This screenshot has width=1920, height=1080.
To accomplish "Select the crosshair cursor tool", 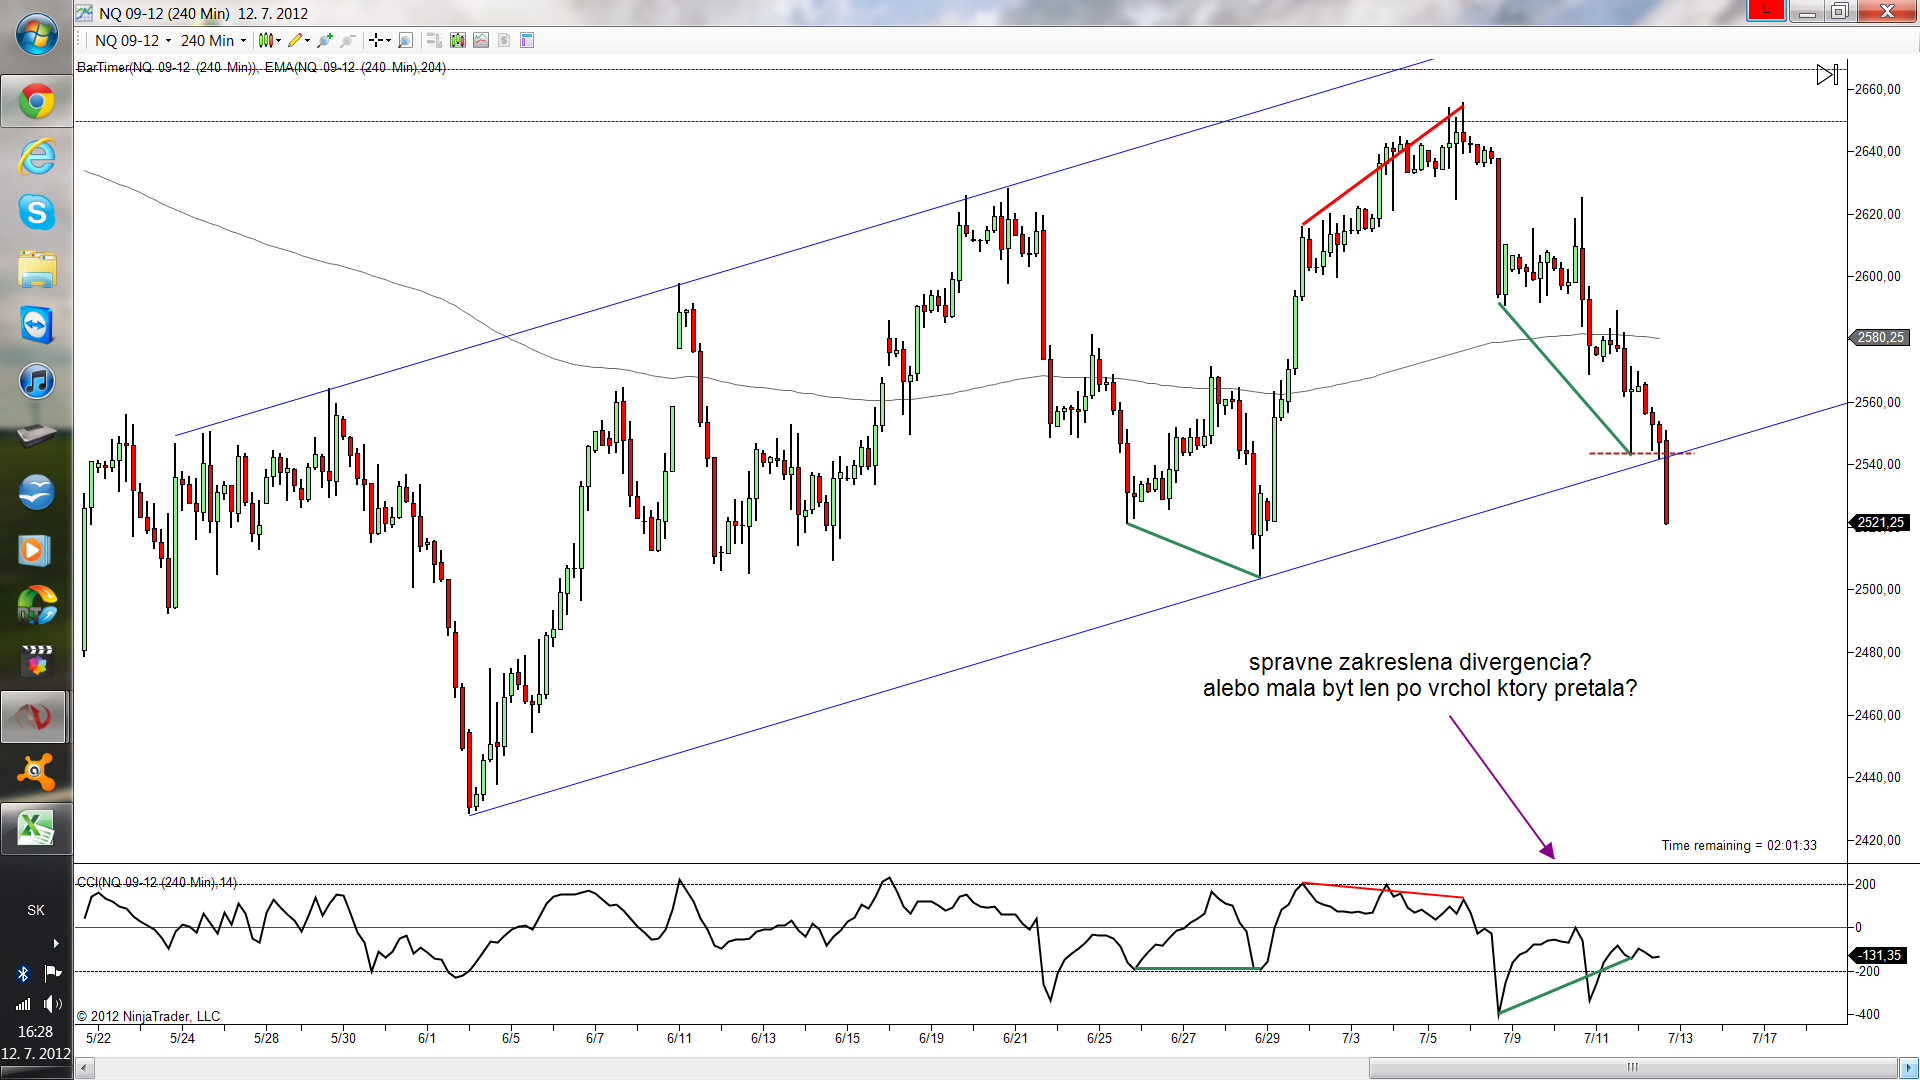I will pos(376,40).
